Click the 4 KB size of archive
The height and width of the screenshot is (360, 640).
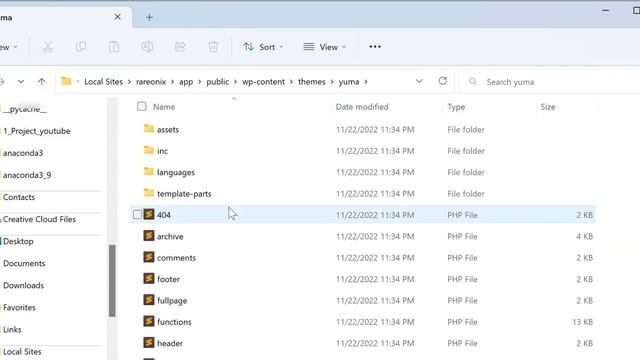click(584, 236)
